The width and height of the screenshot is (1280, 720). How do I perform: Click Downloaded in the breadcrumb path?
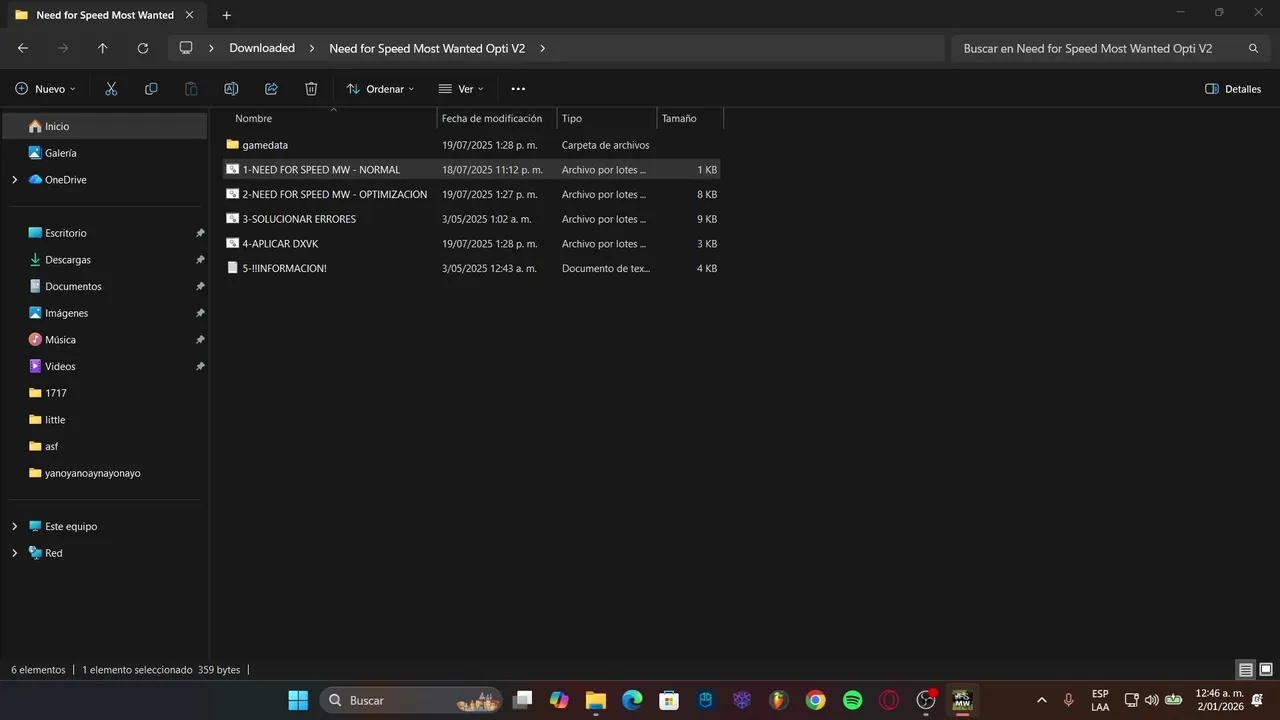[262, 48]
